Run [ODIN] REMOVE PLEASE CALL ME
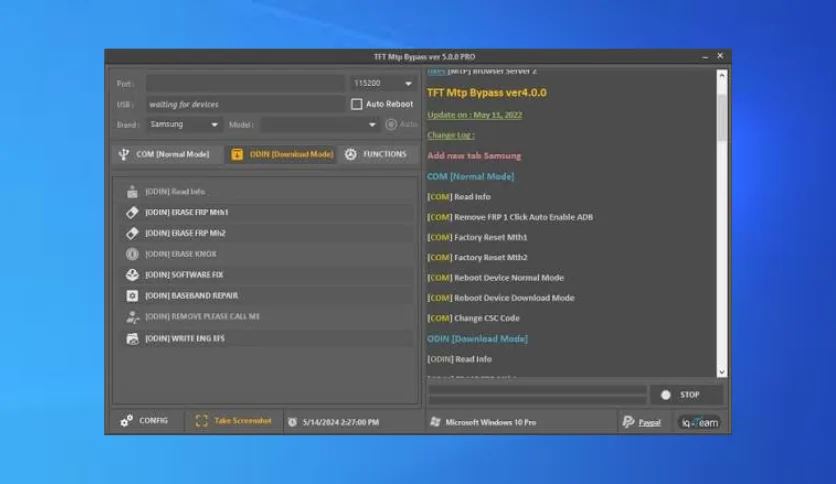The height and width of the screenshot is (484, 836). (x=265, y=317)
